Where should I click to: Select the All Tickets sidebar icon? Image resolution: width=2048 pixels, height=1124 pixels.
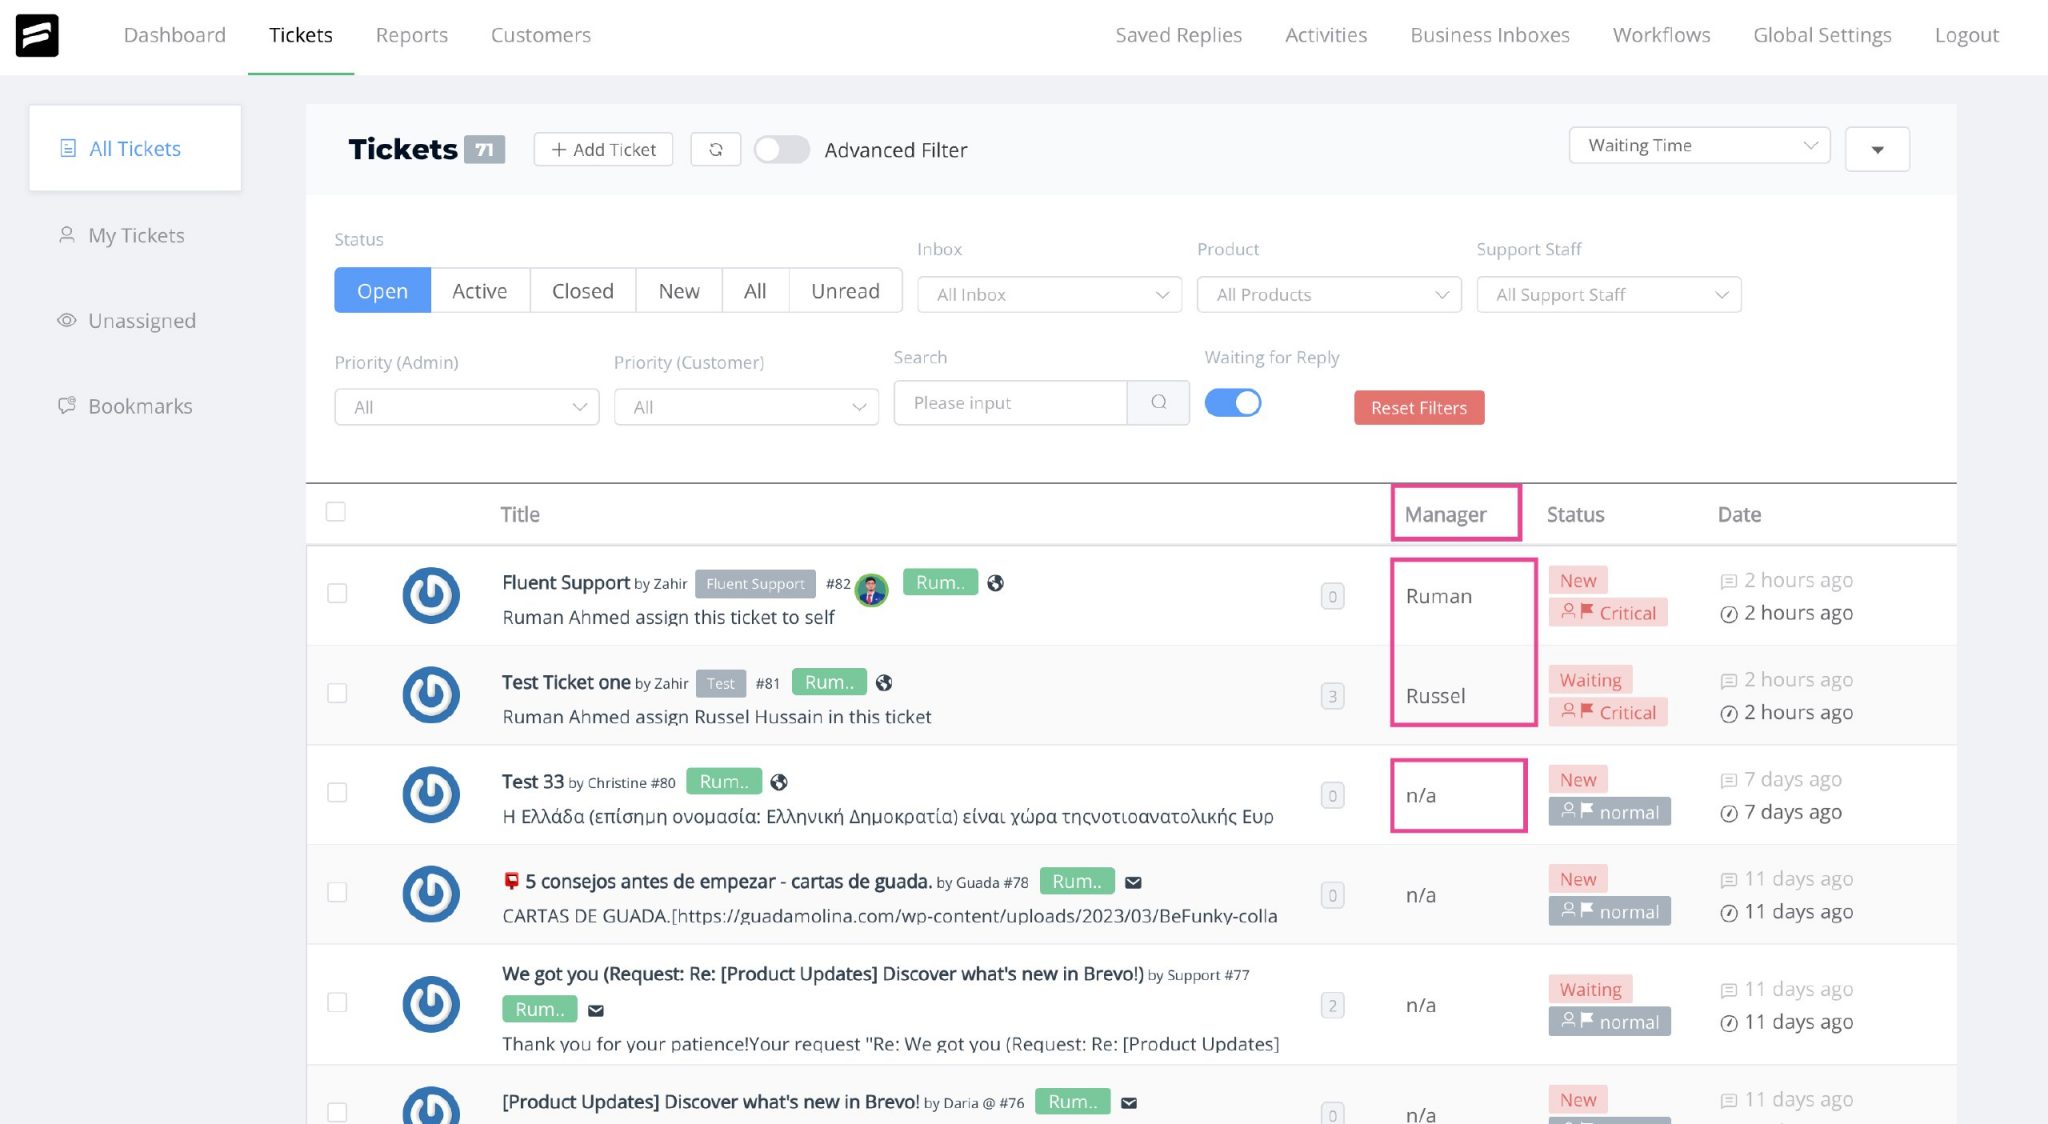pyautogui.click(x=67, y=147)
